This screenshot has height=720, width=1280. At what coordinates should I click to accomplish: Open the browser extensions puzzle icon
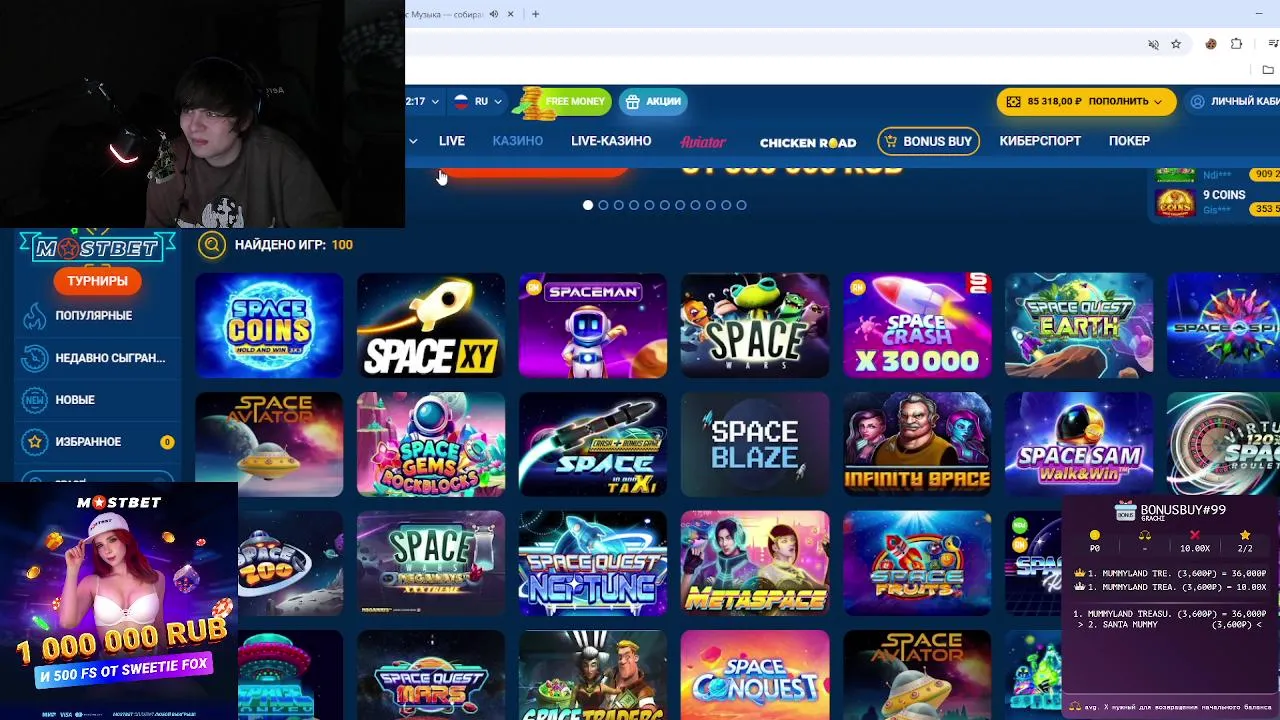[1237, 44]
